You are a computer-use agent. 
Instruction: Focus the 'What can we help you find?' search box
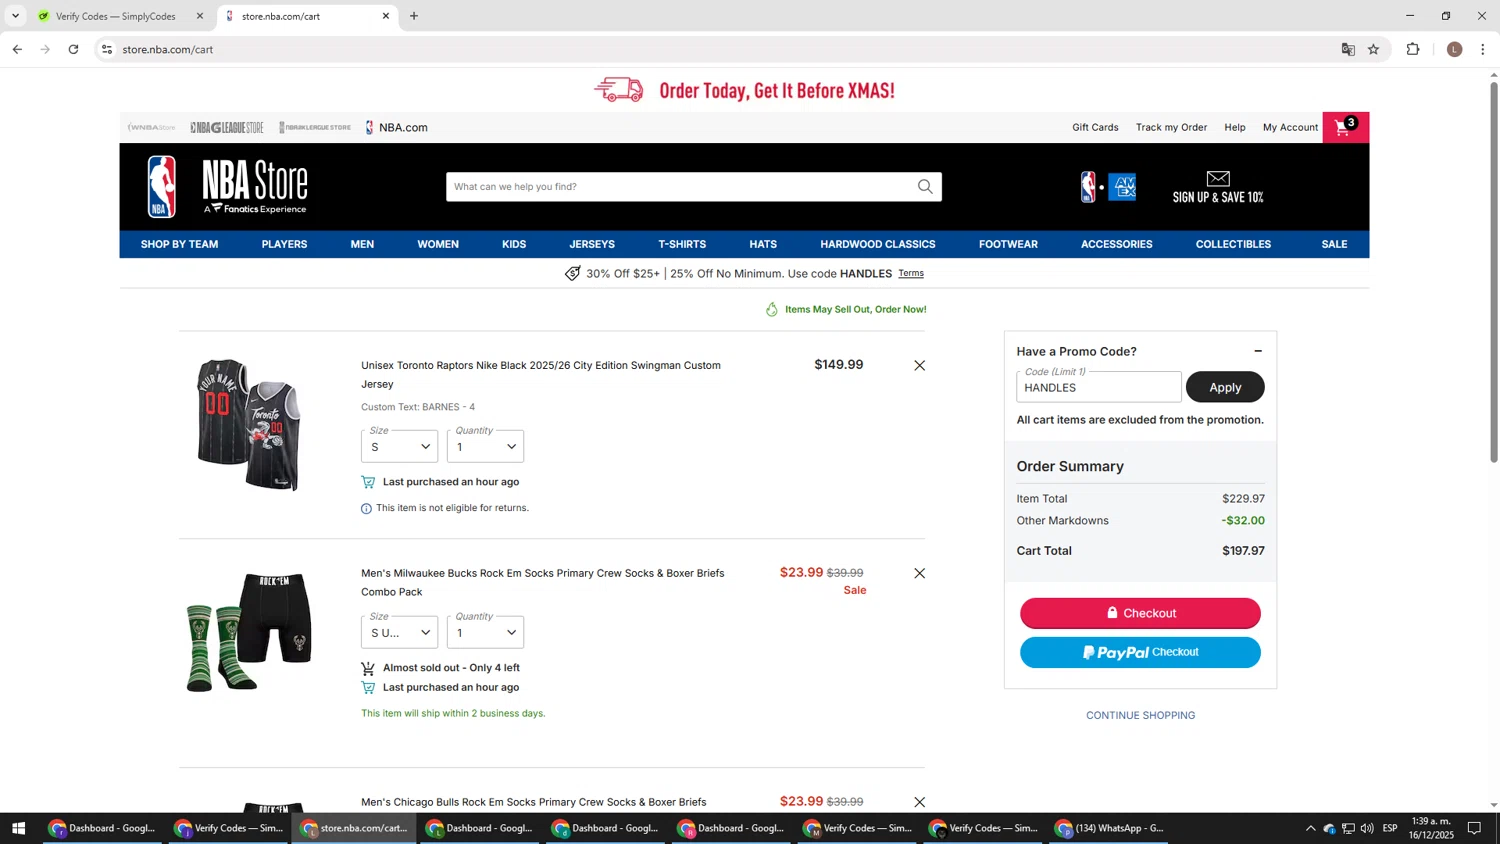[x=680, y=186]
